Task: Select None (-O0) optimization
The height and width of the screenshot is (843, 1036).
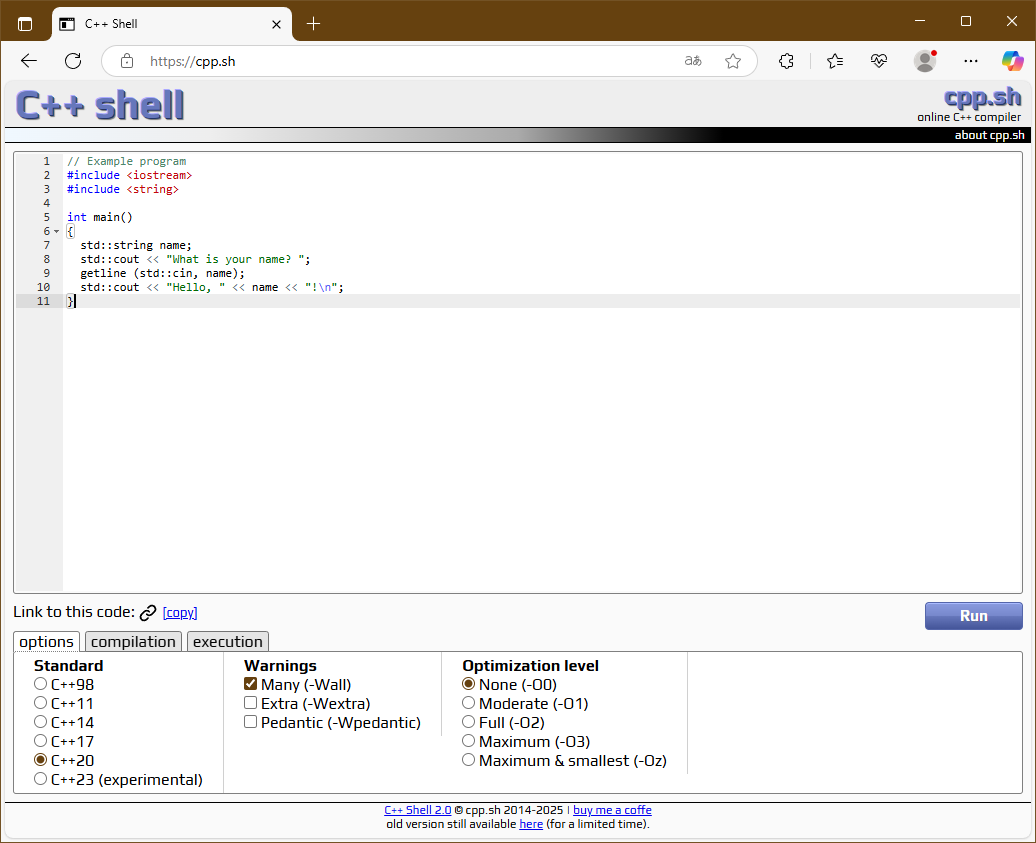Action: [468, 684]
